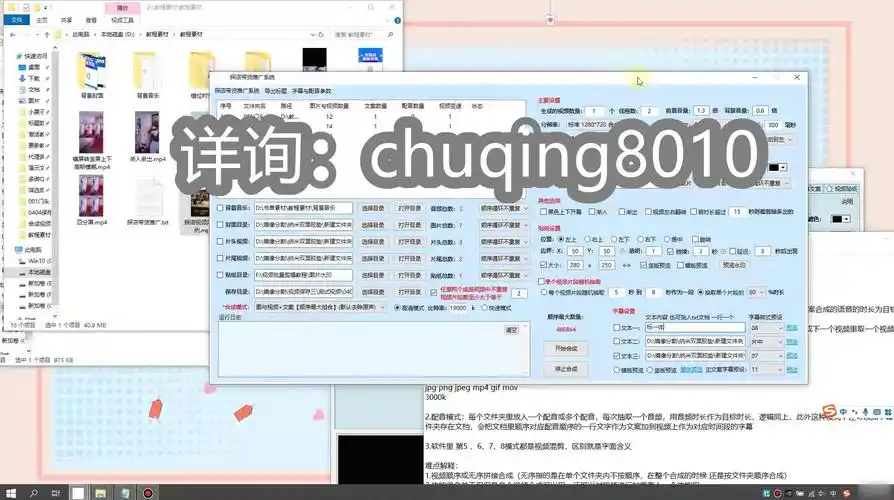The width and height of the screenshot is (894, 500).
Task: Clear the log with 清空 button
Action: pos(511,330)
